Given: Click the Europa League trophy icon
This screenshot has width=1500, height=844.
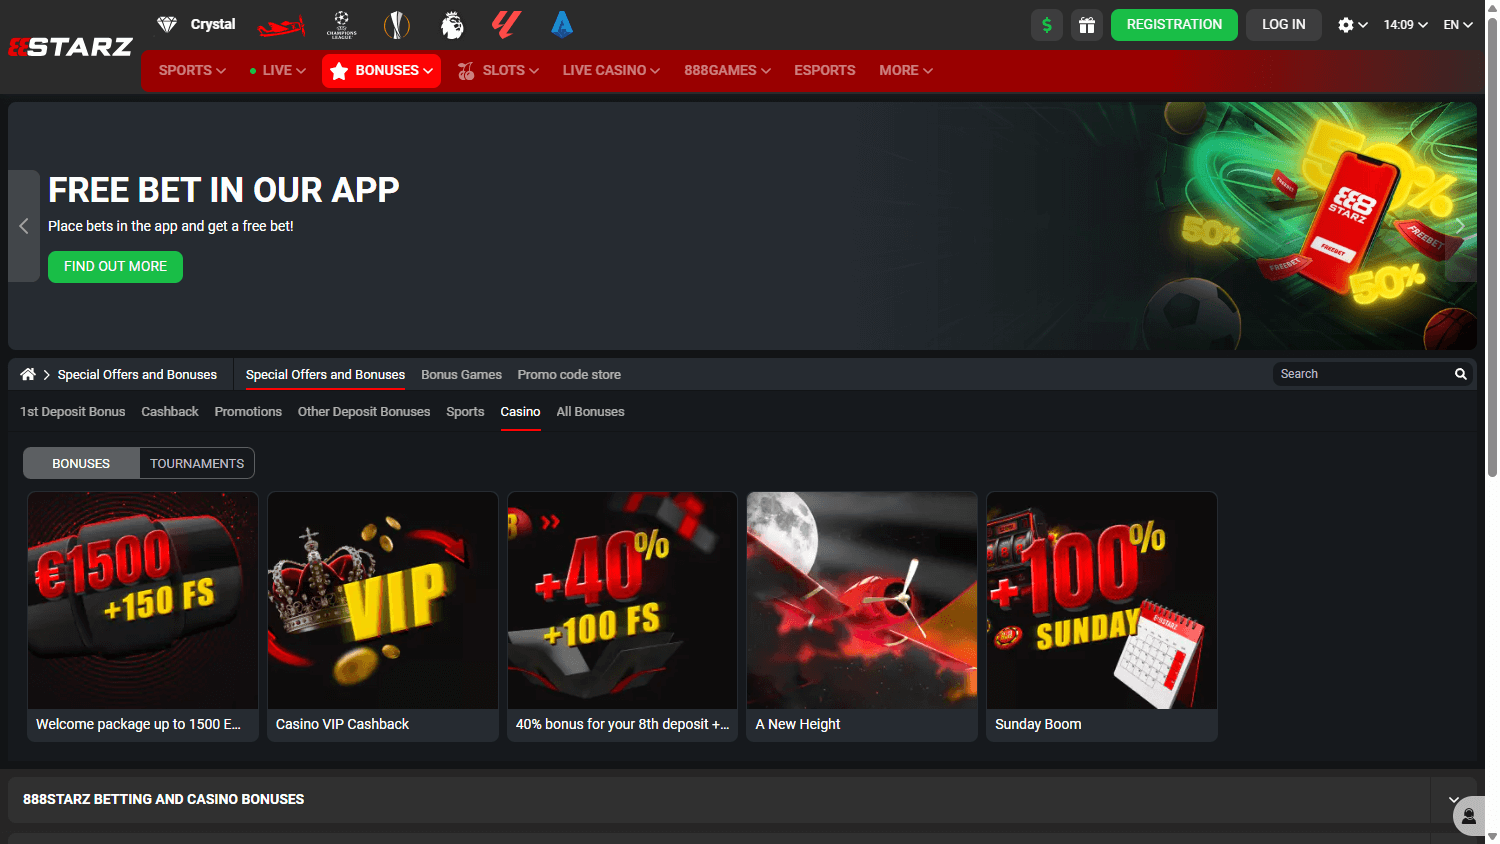Looking at the screenshot, I should [x=397, y=25].
